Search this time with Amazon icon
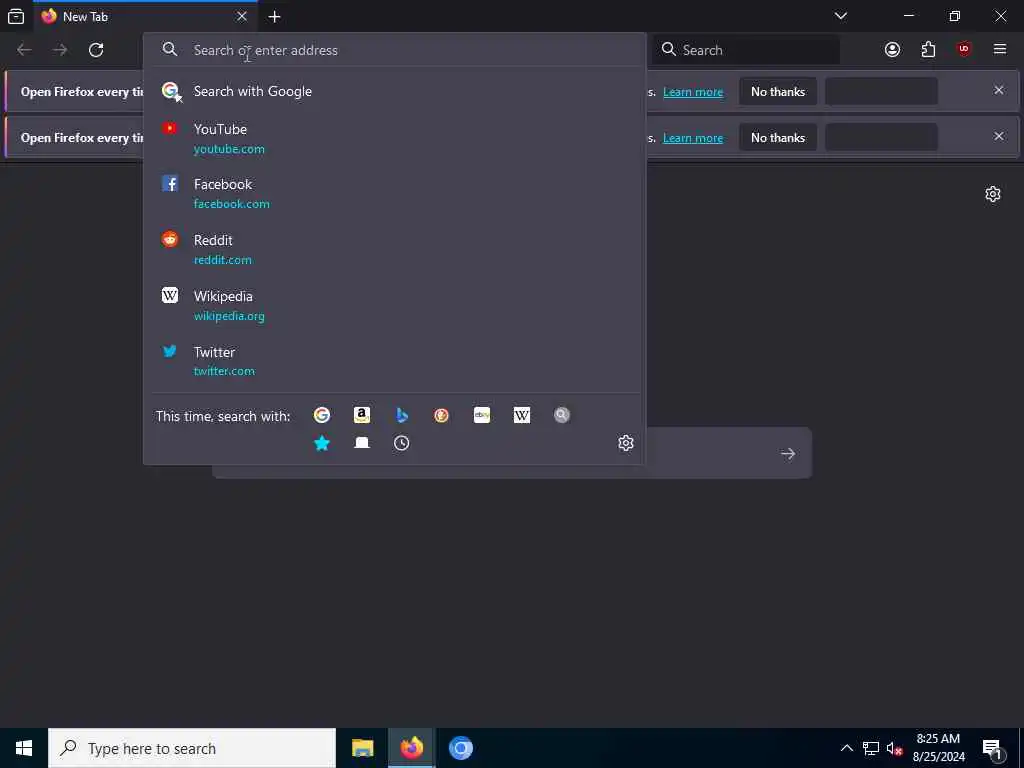The width and height of the screenshot is (1024, 768). pos(362,415)
